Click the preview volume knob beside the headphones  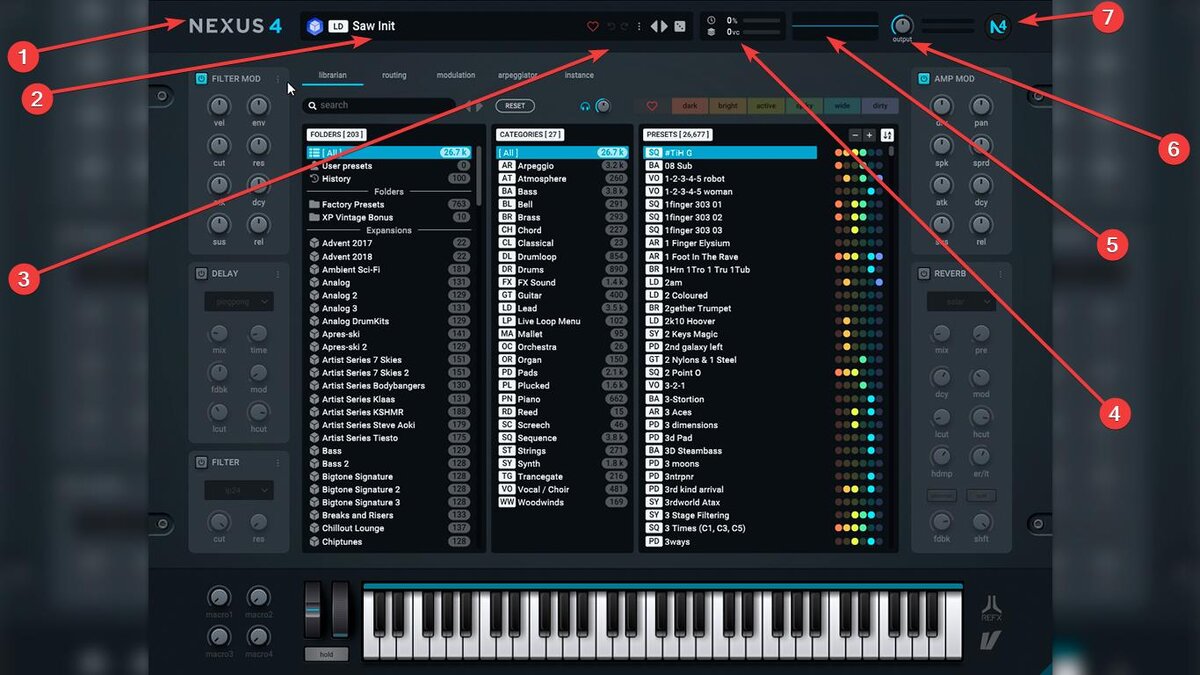[x=603, y=105]
